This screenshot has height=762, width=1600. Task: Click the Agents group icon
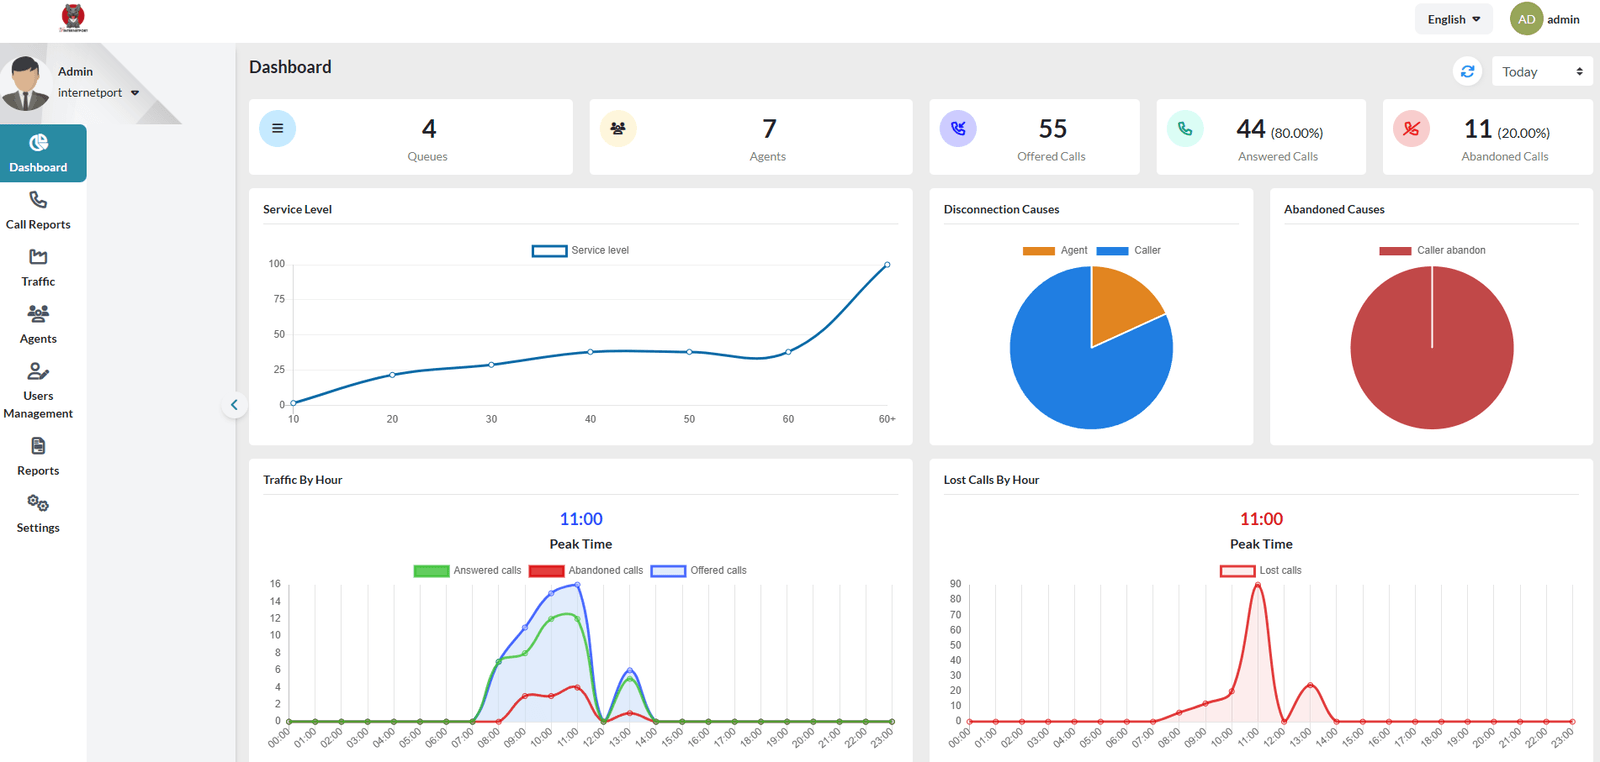coord(618,128)
